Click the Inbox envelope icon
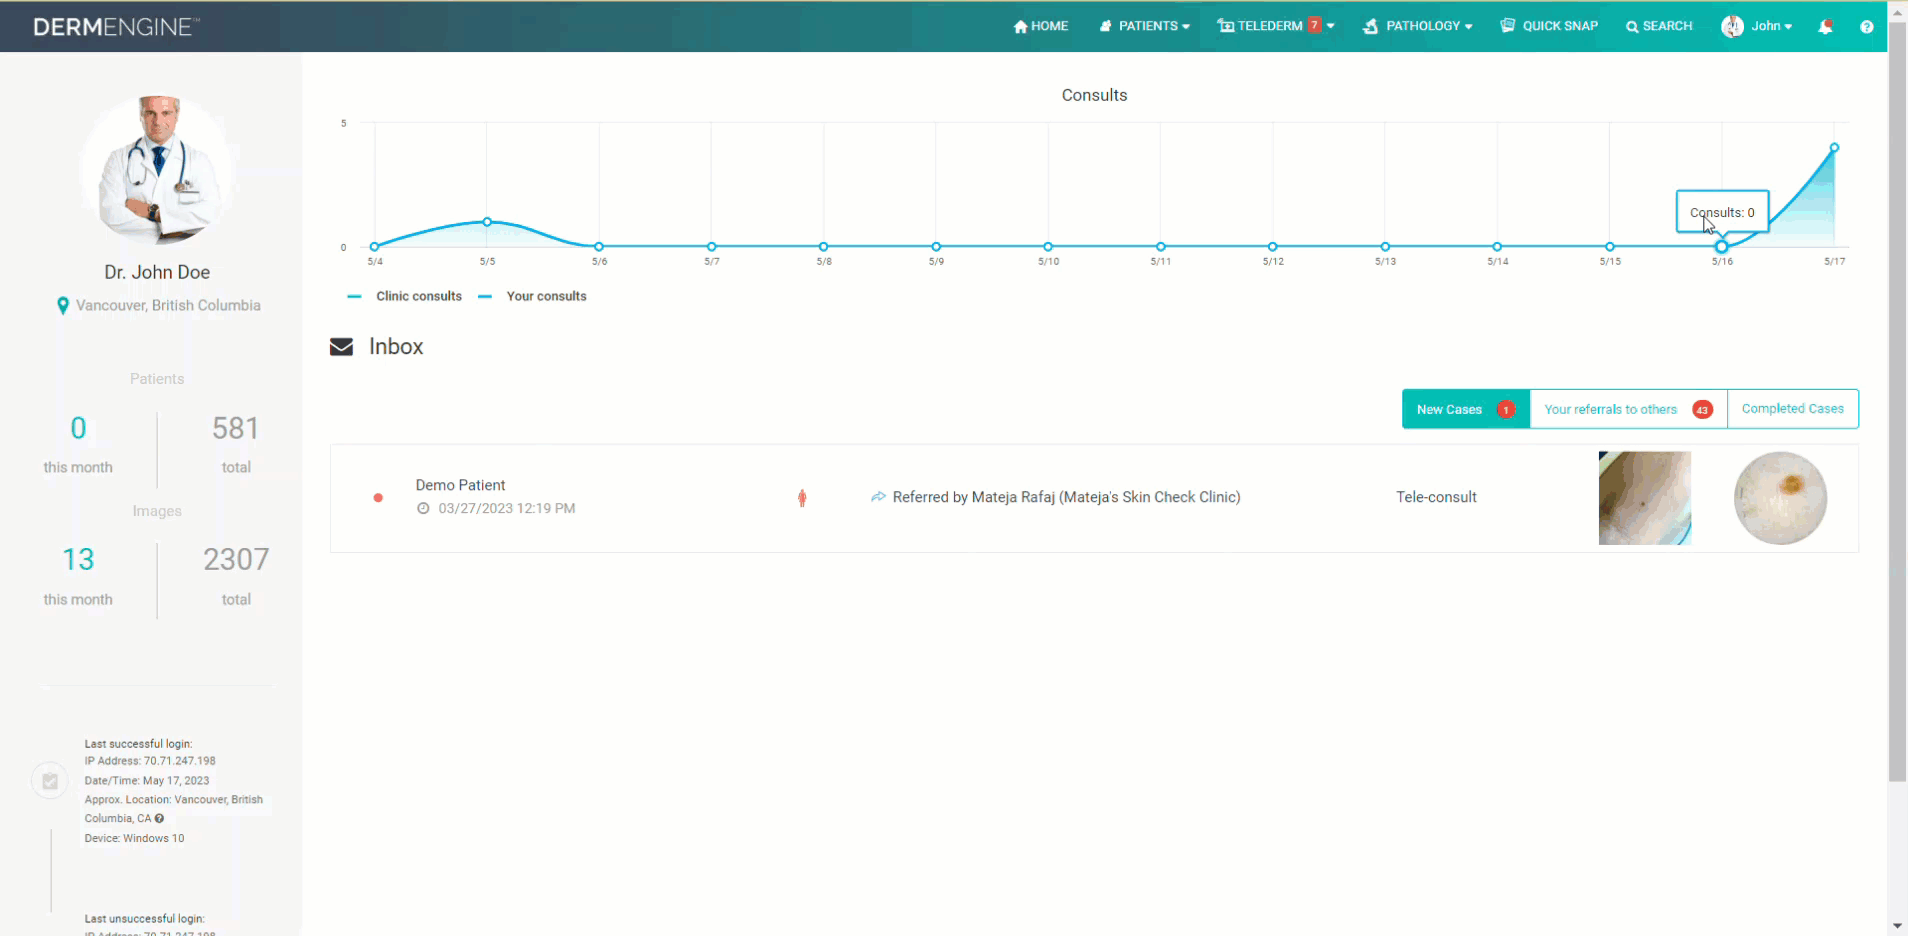Viewport: 1908px width, 936px height. [341, 347]
